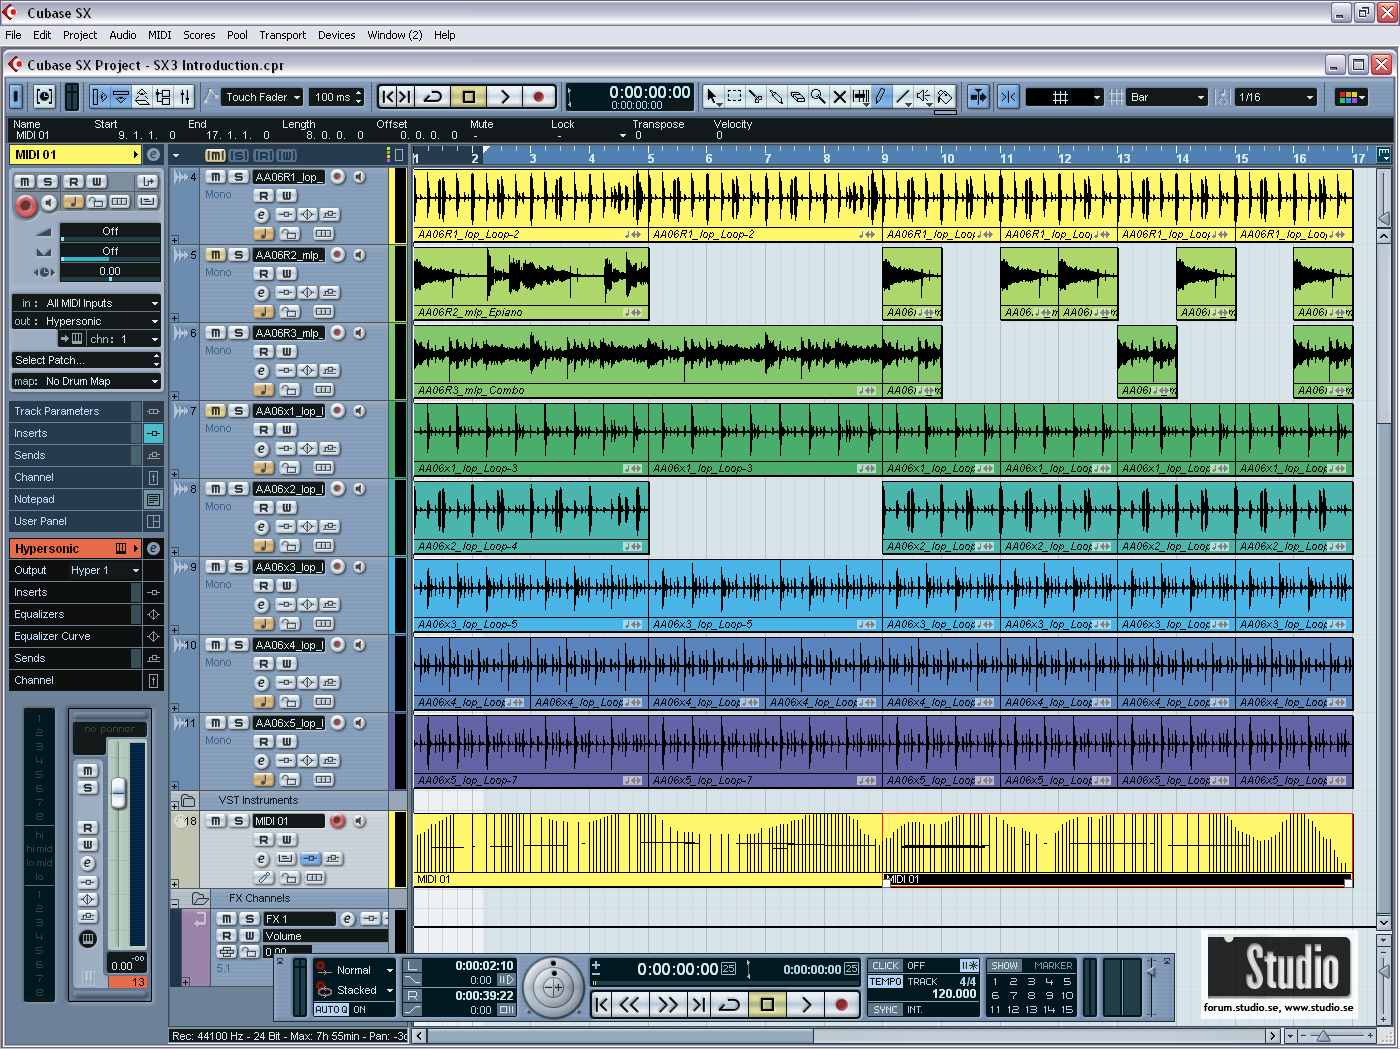Select the Time Warp tool
The image size is (1400, 1050).
860,97
